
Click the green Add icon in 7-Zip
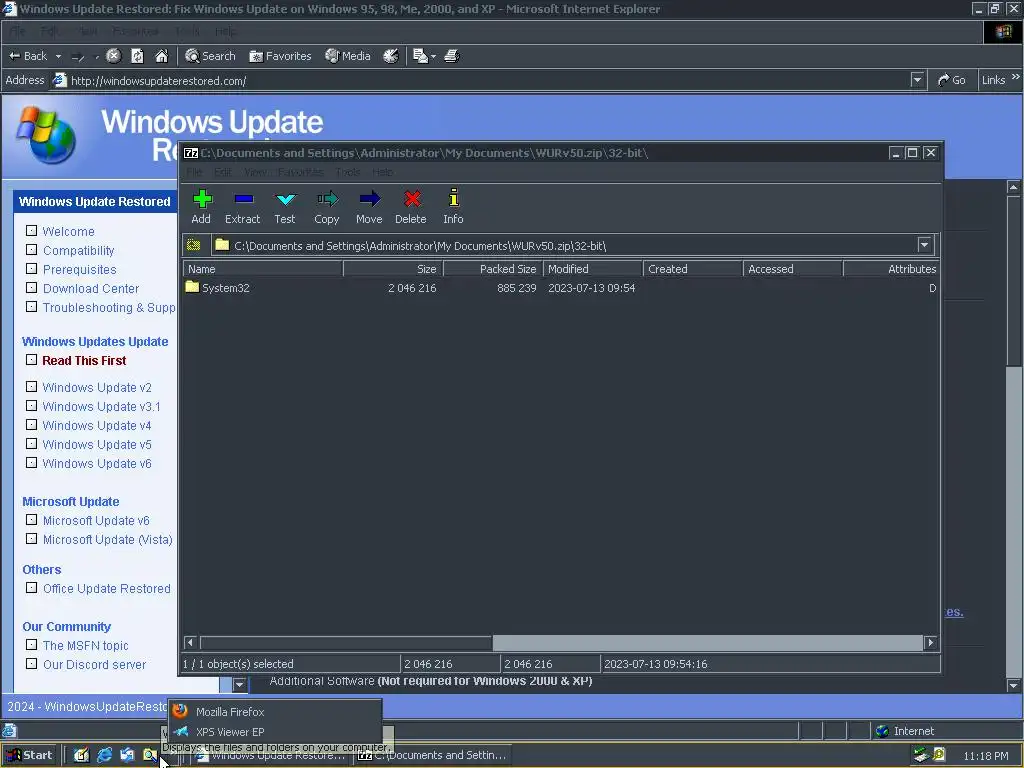[202, 199]
